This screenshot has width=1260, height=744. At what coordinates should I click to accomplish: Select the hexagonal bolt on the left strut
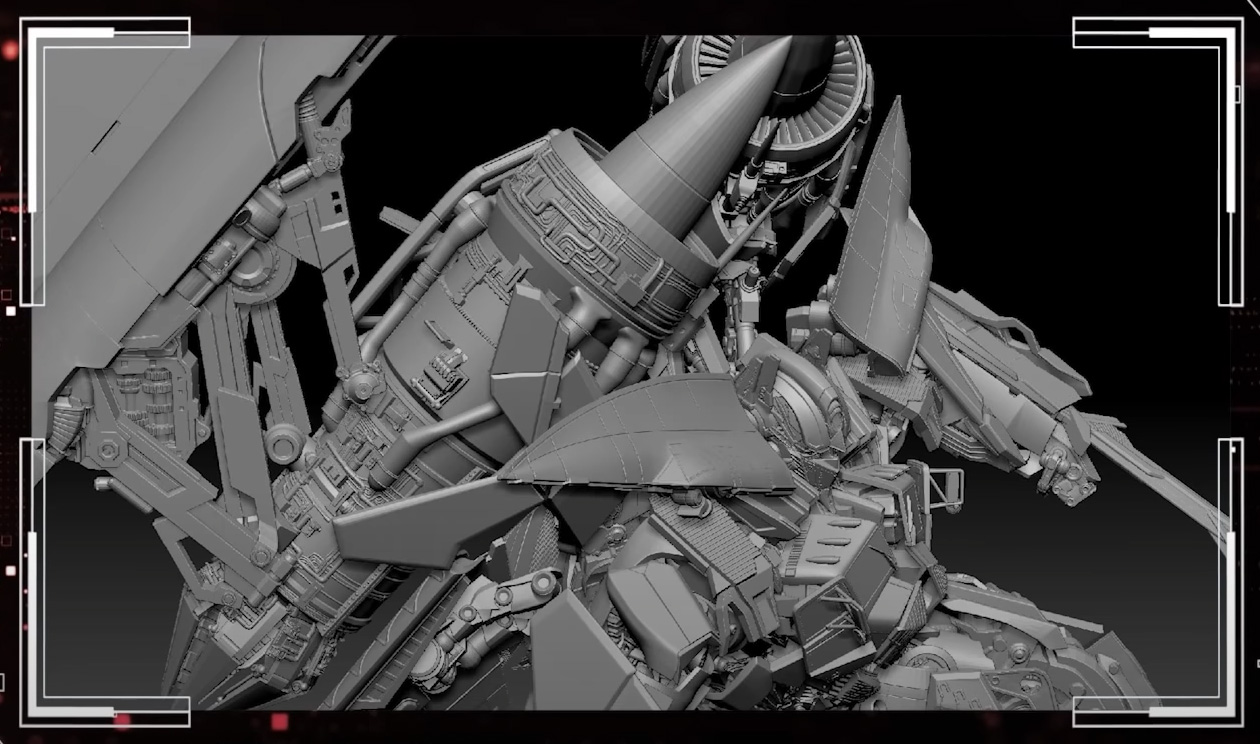[x=106, y=451]
